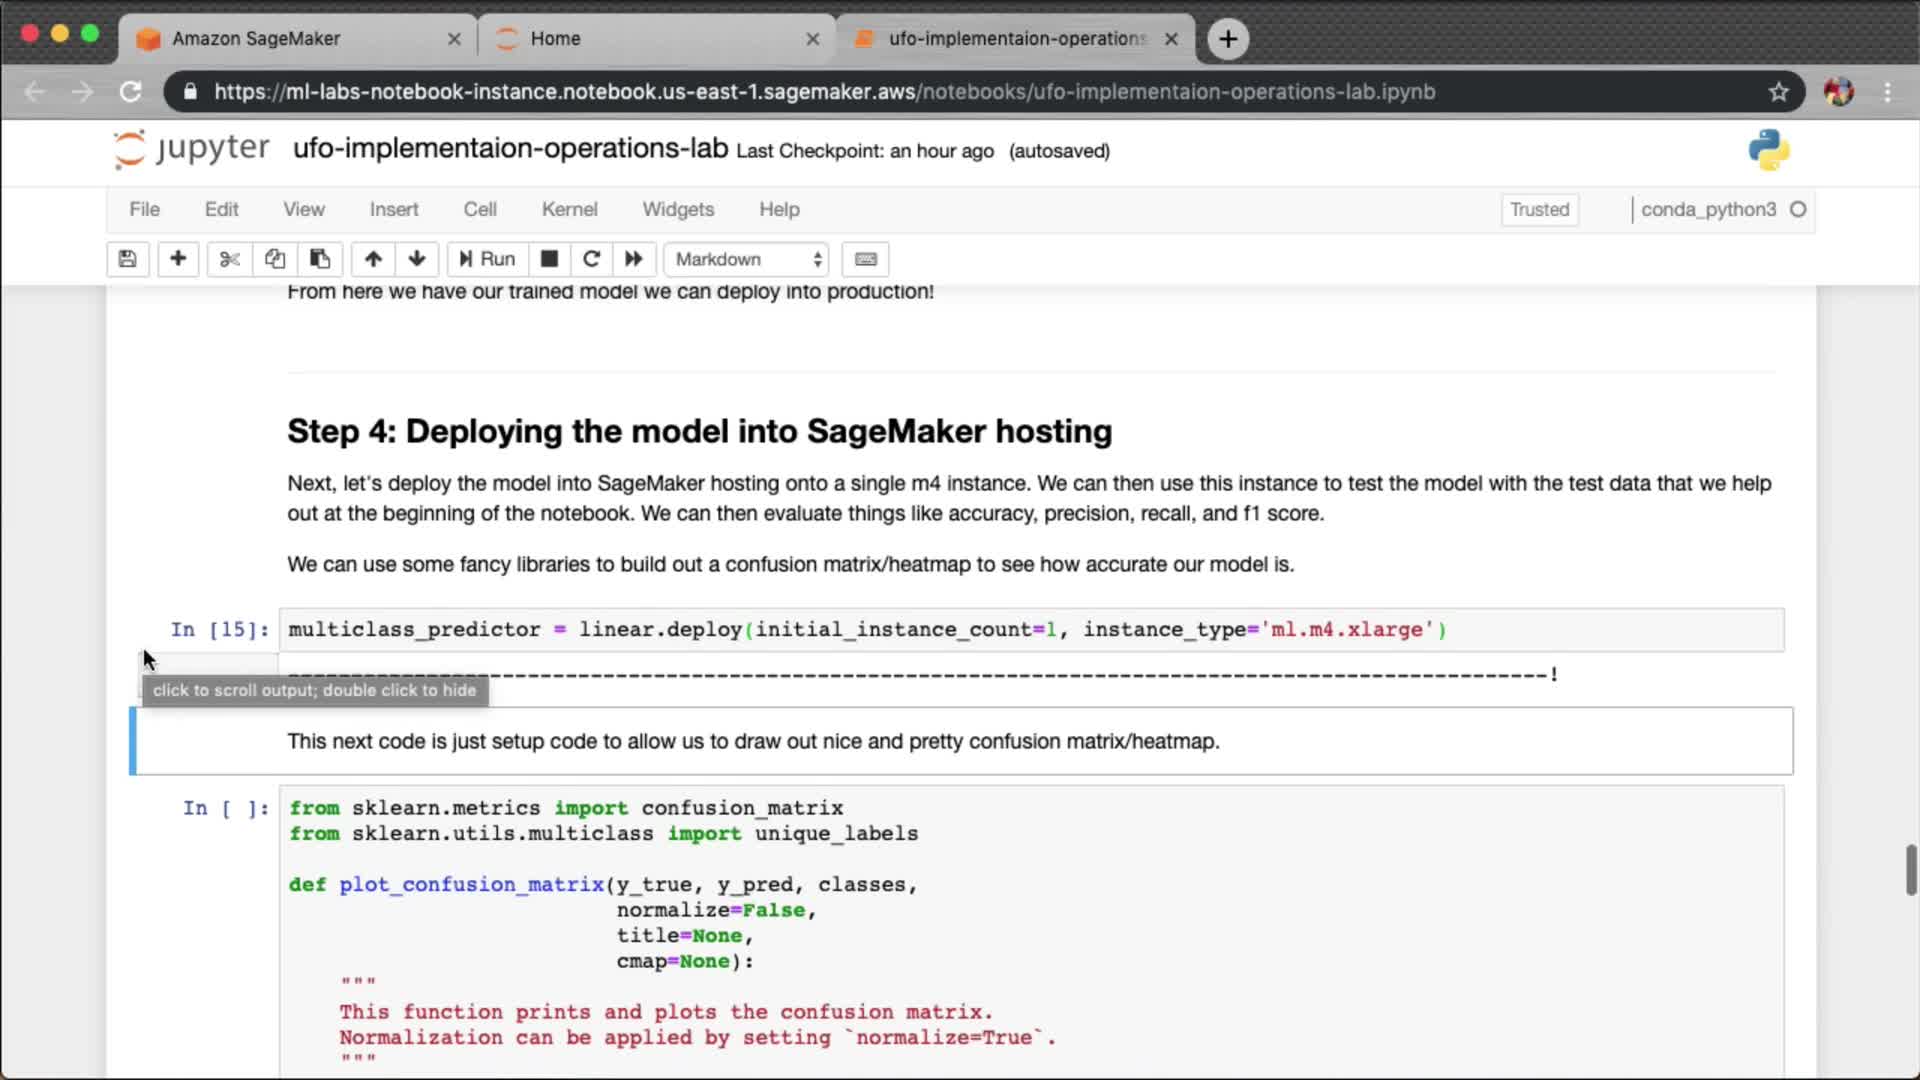
Task: Open the Cell menu
Action: (x=479, y=209)
